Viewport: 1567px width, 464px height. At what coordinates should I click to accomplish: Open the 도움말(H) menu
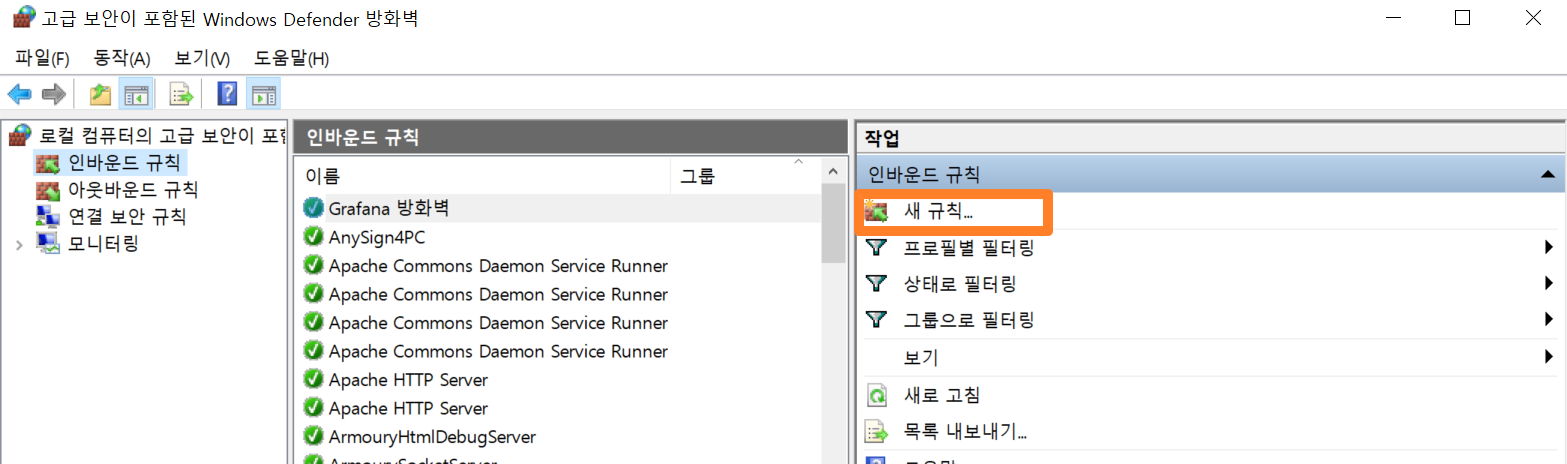click(291, 59)
